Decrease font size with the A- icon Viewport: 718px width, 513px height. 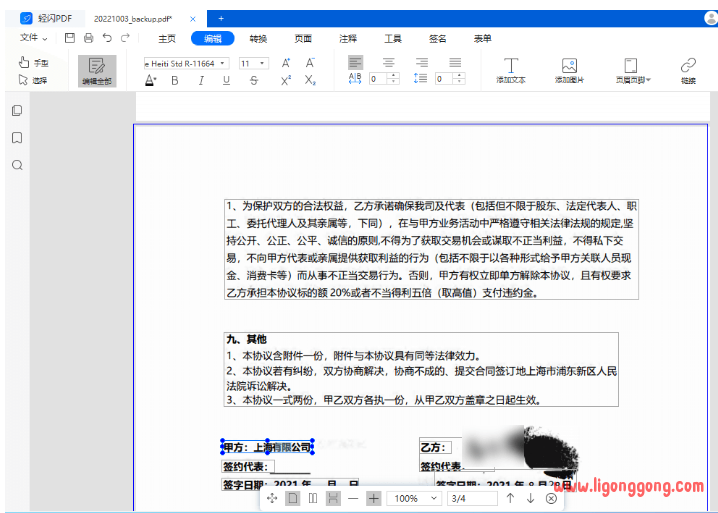pyautogui.click(x=310, y=63)
